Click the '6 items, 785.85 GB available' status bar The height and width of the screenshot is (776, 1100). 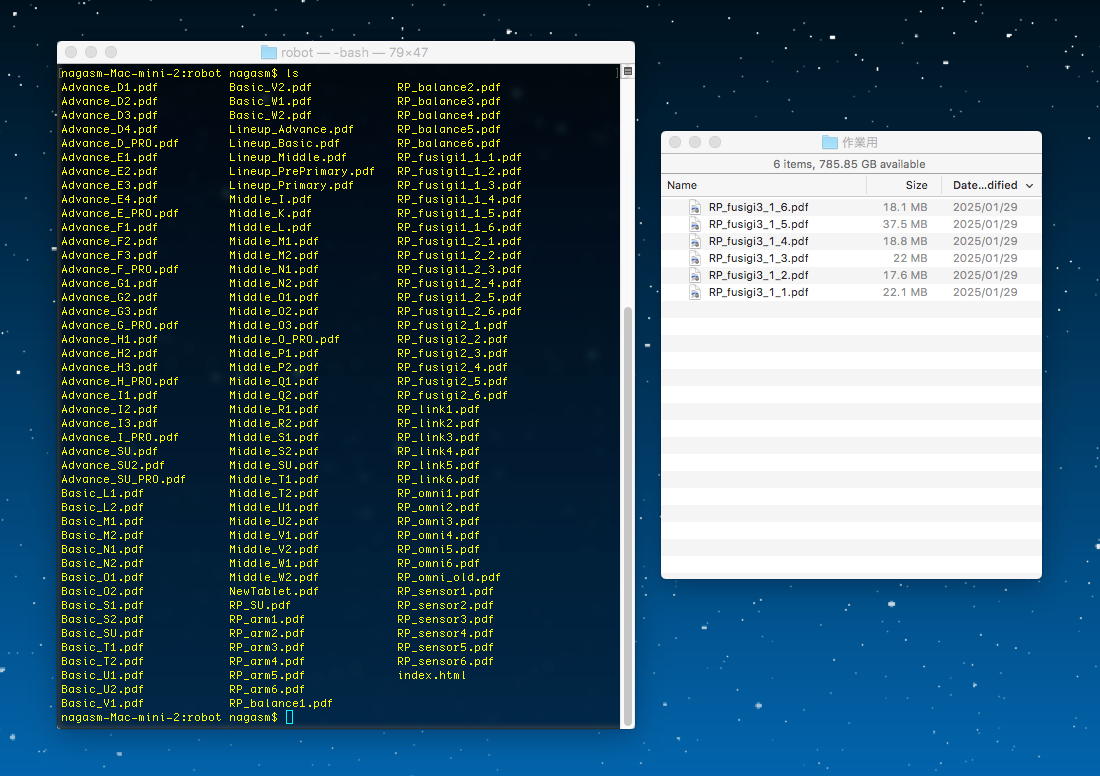(850, 164)
